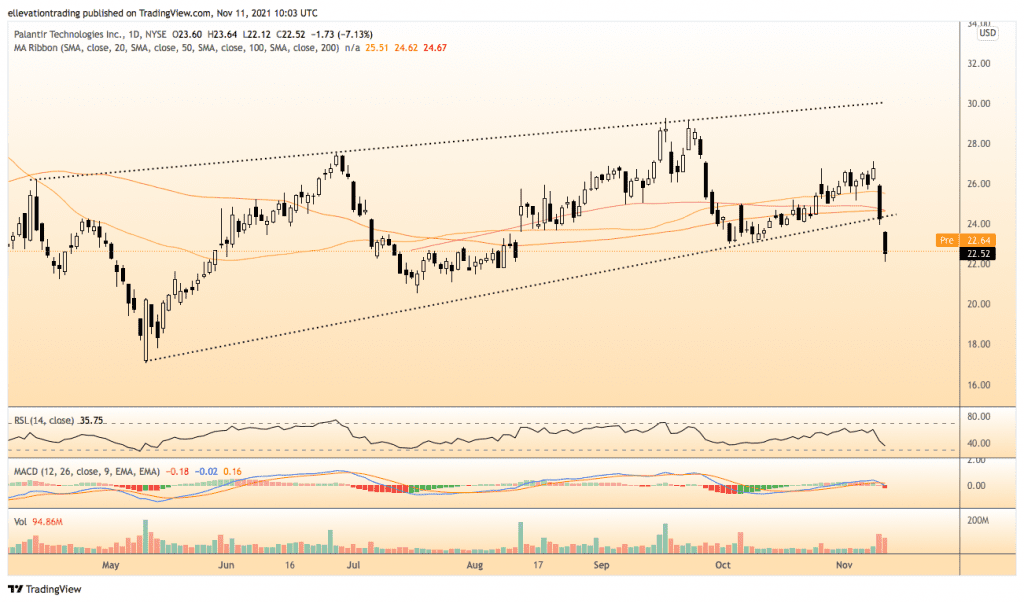Screen dimensions: 1024x603
Task: Click the 22.52 current price label
Action: [x=978, y=253]
